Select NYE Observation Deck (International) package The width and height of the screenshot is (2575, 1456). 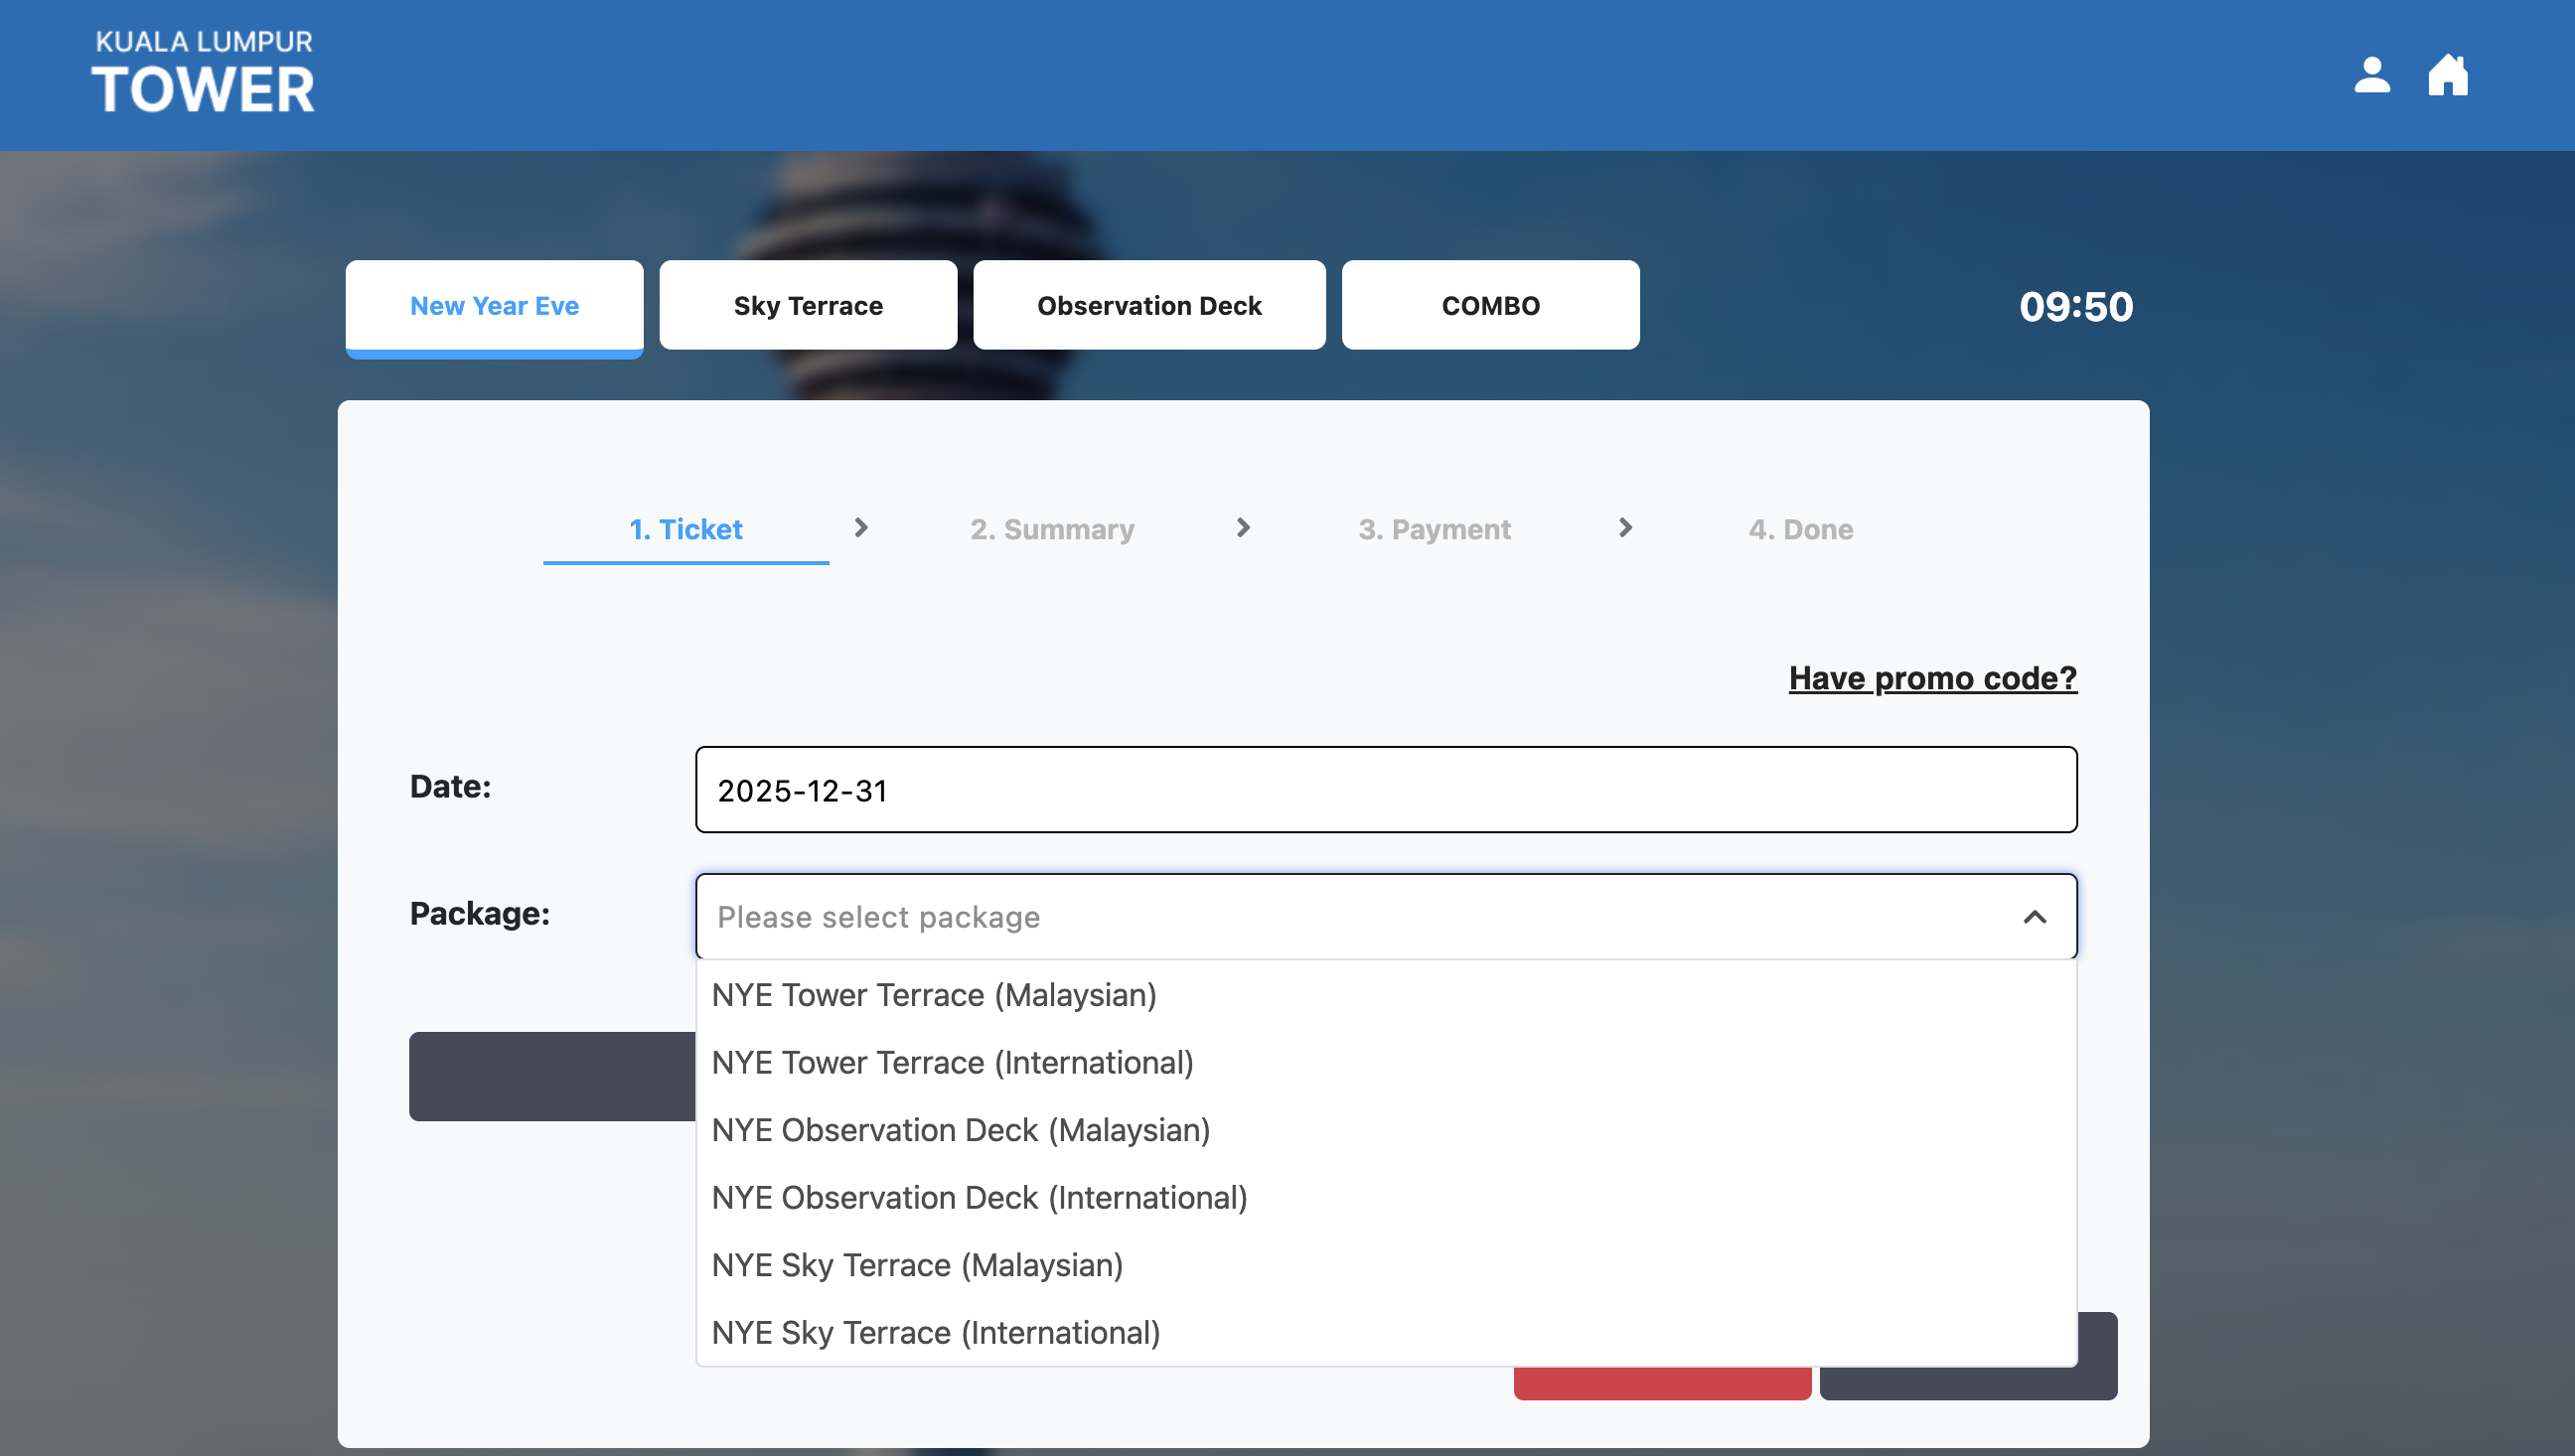click(x=979, y=1197)
